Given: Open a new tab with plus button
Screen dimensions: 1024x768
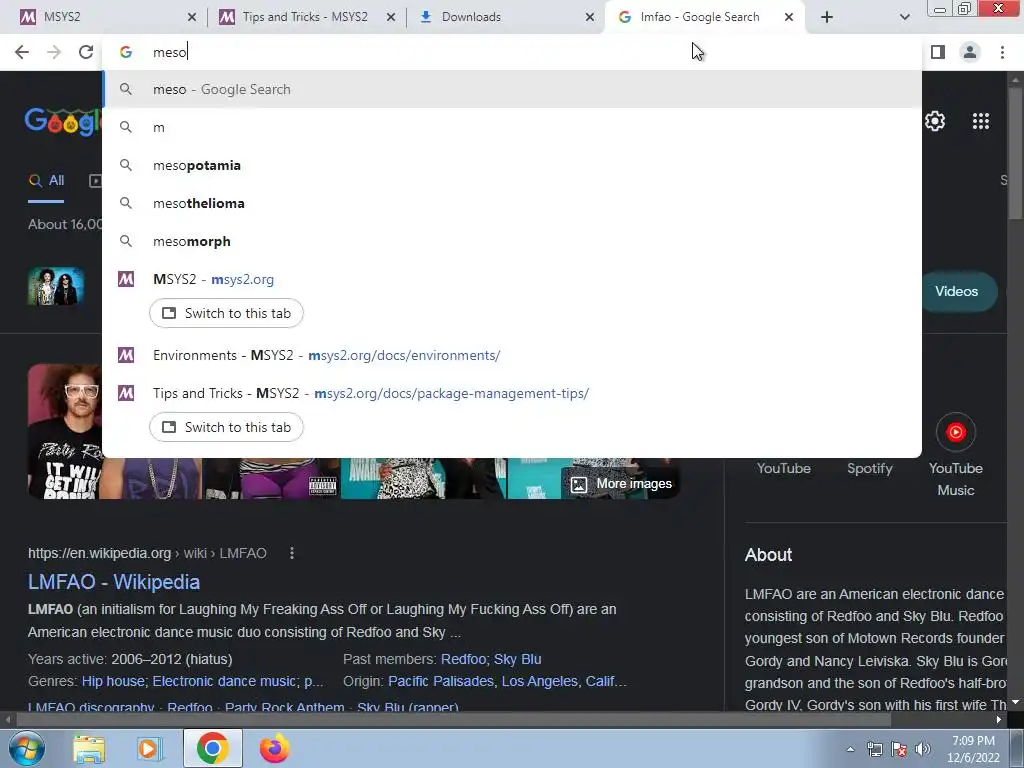Looking at the screenshot, I should (x=827, y=17).
